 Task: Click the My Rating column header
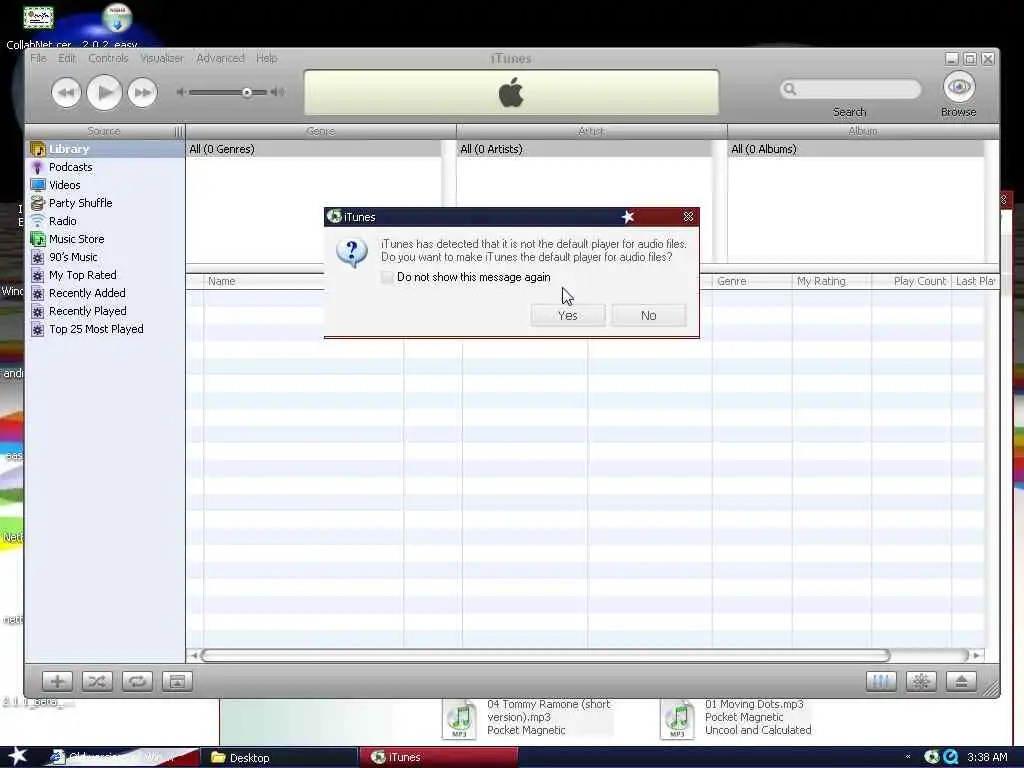coord(831,281)
